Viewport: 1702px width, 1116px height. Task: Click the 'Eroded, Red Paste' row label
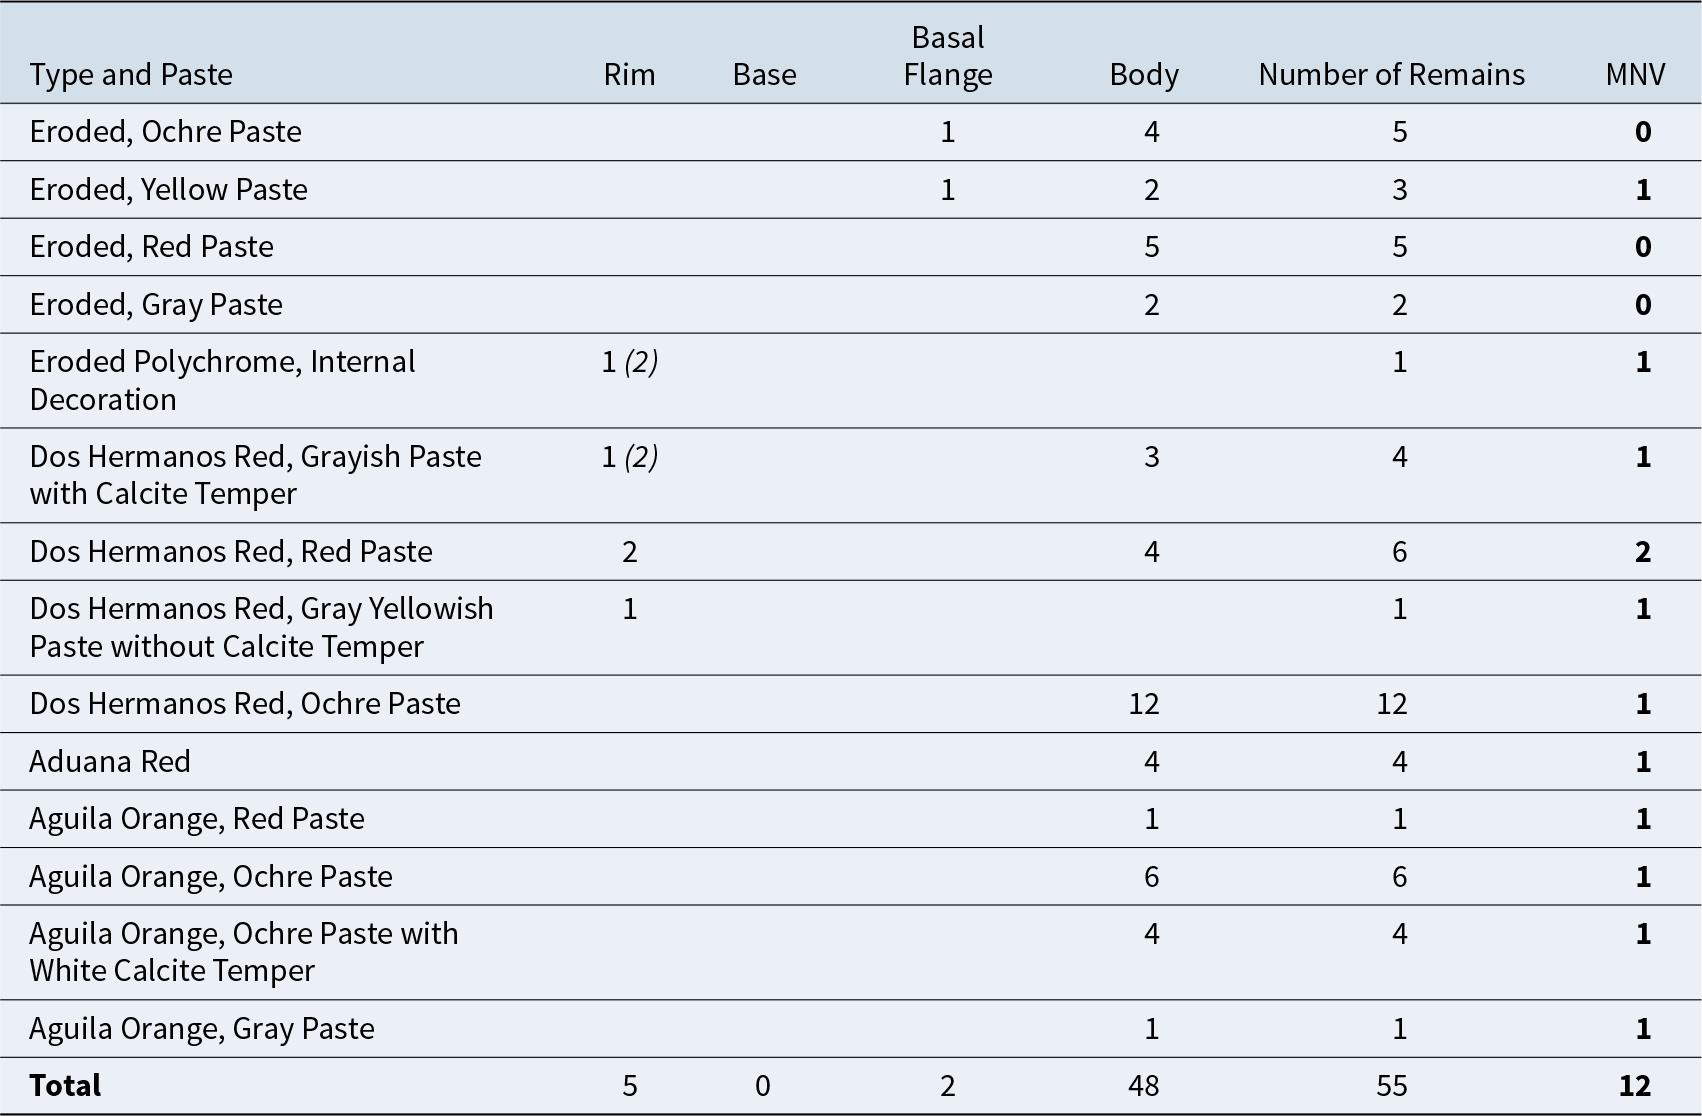coord(151,247)
